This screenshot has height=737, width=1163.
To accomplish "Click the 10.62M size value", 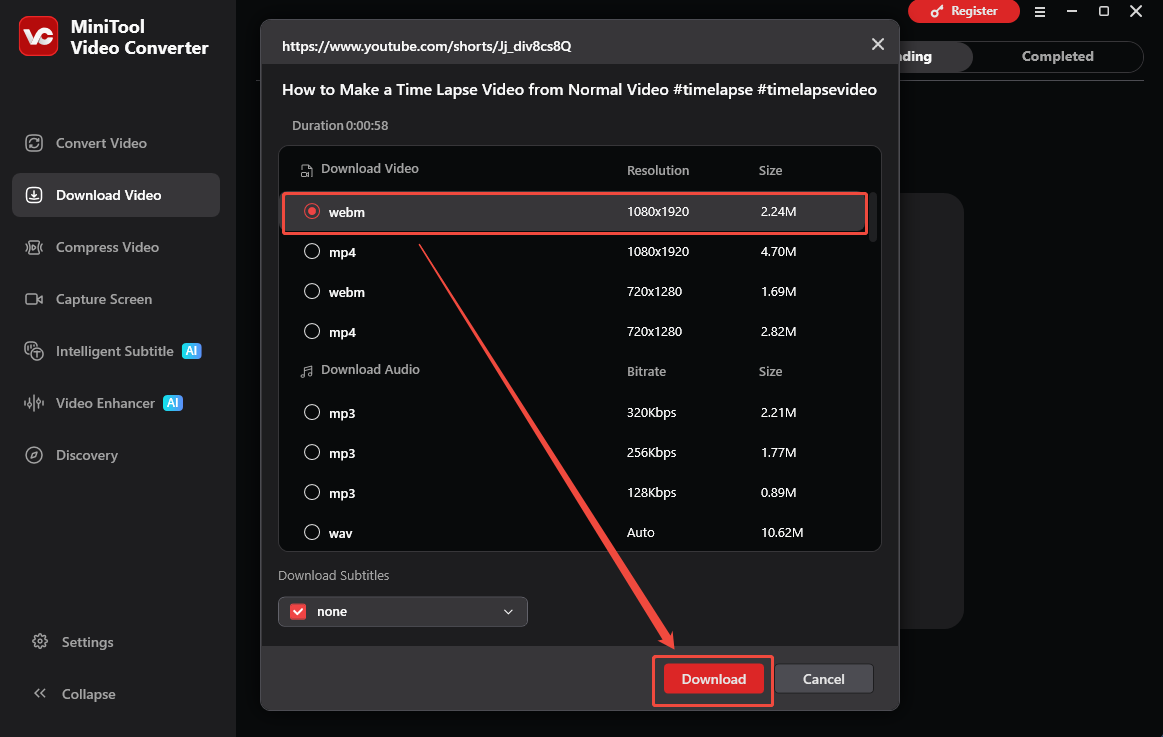I will pyautogui.click(x=782, y=532).
